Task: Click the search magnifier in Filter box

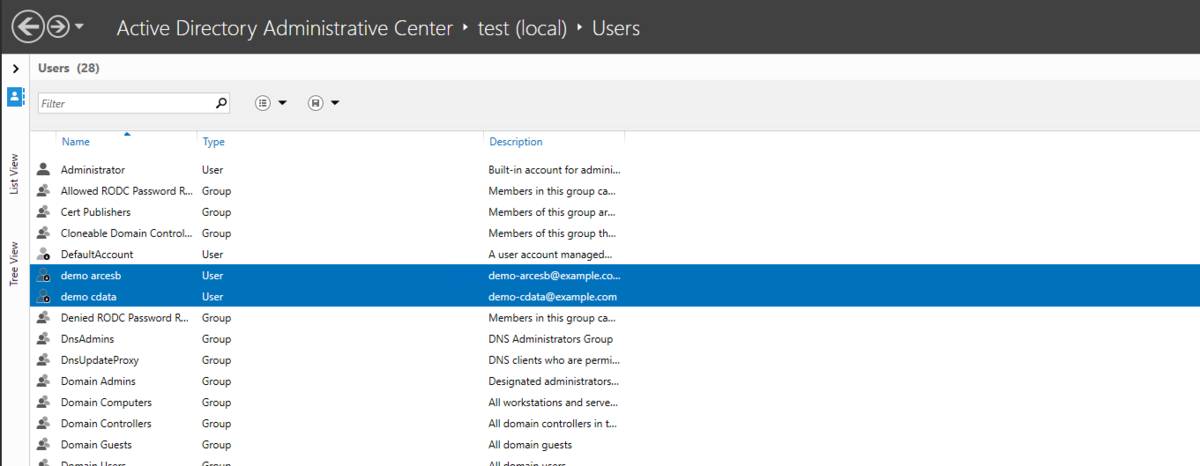Action: click(x=221, y=103)
